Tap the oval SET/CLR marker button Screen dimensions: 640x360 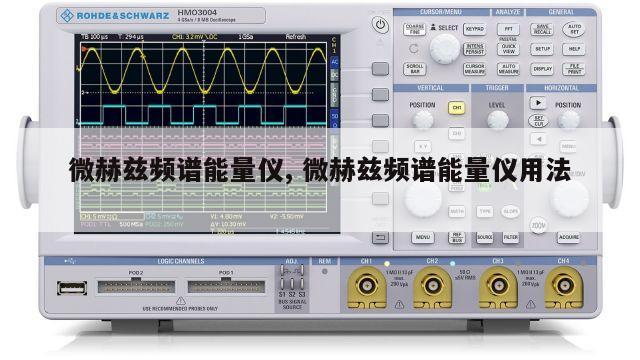539,121
